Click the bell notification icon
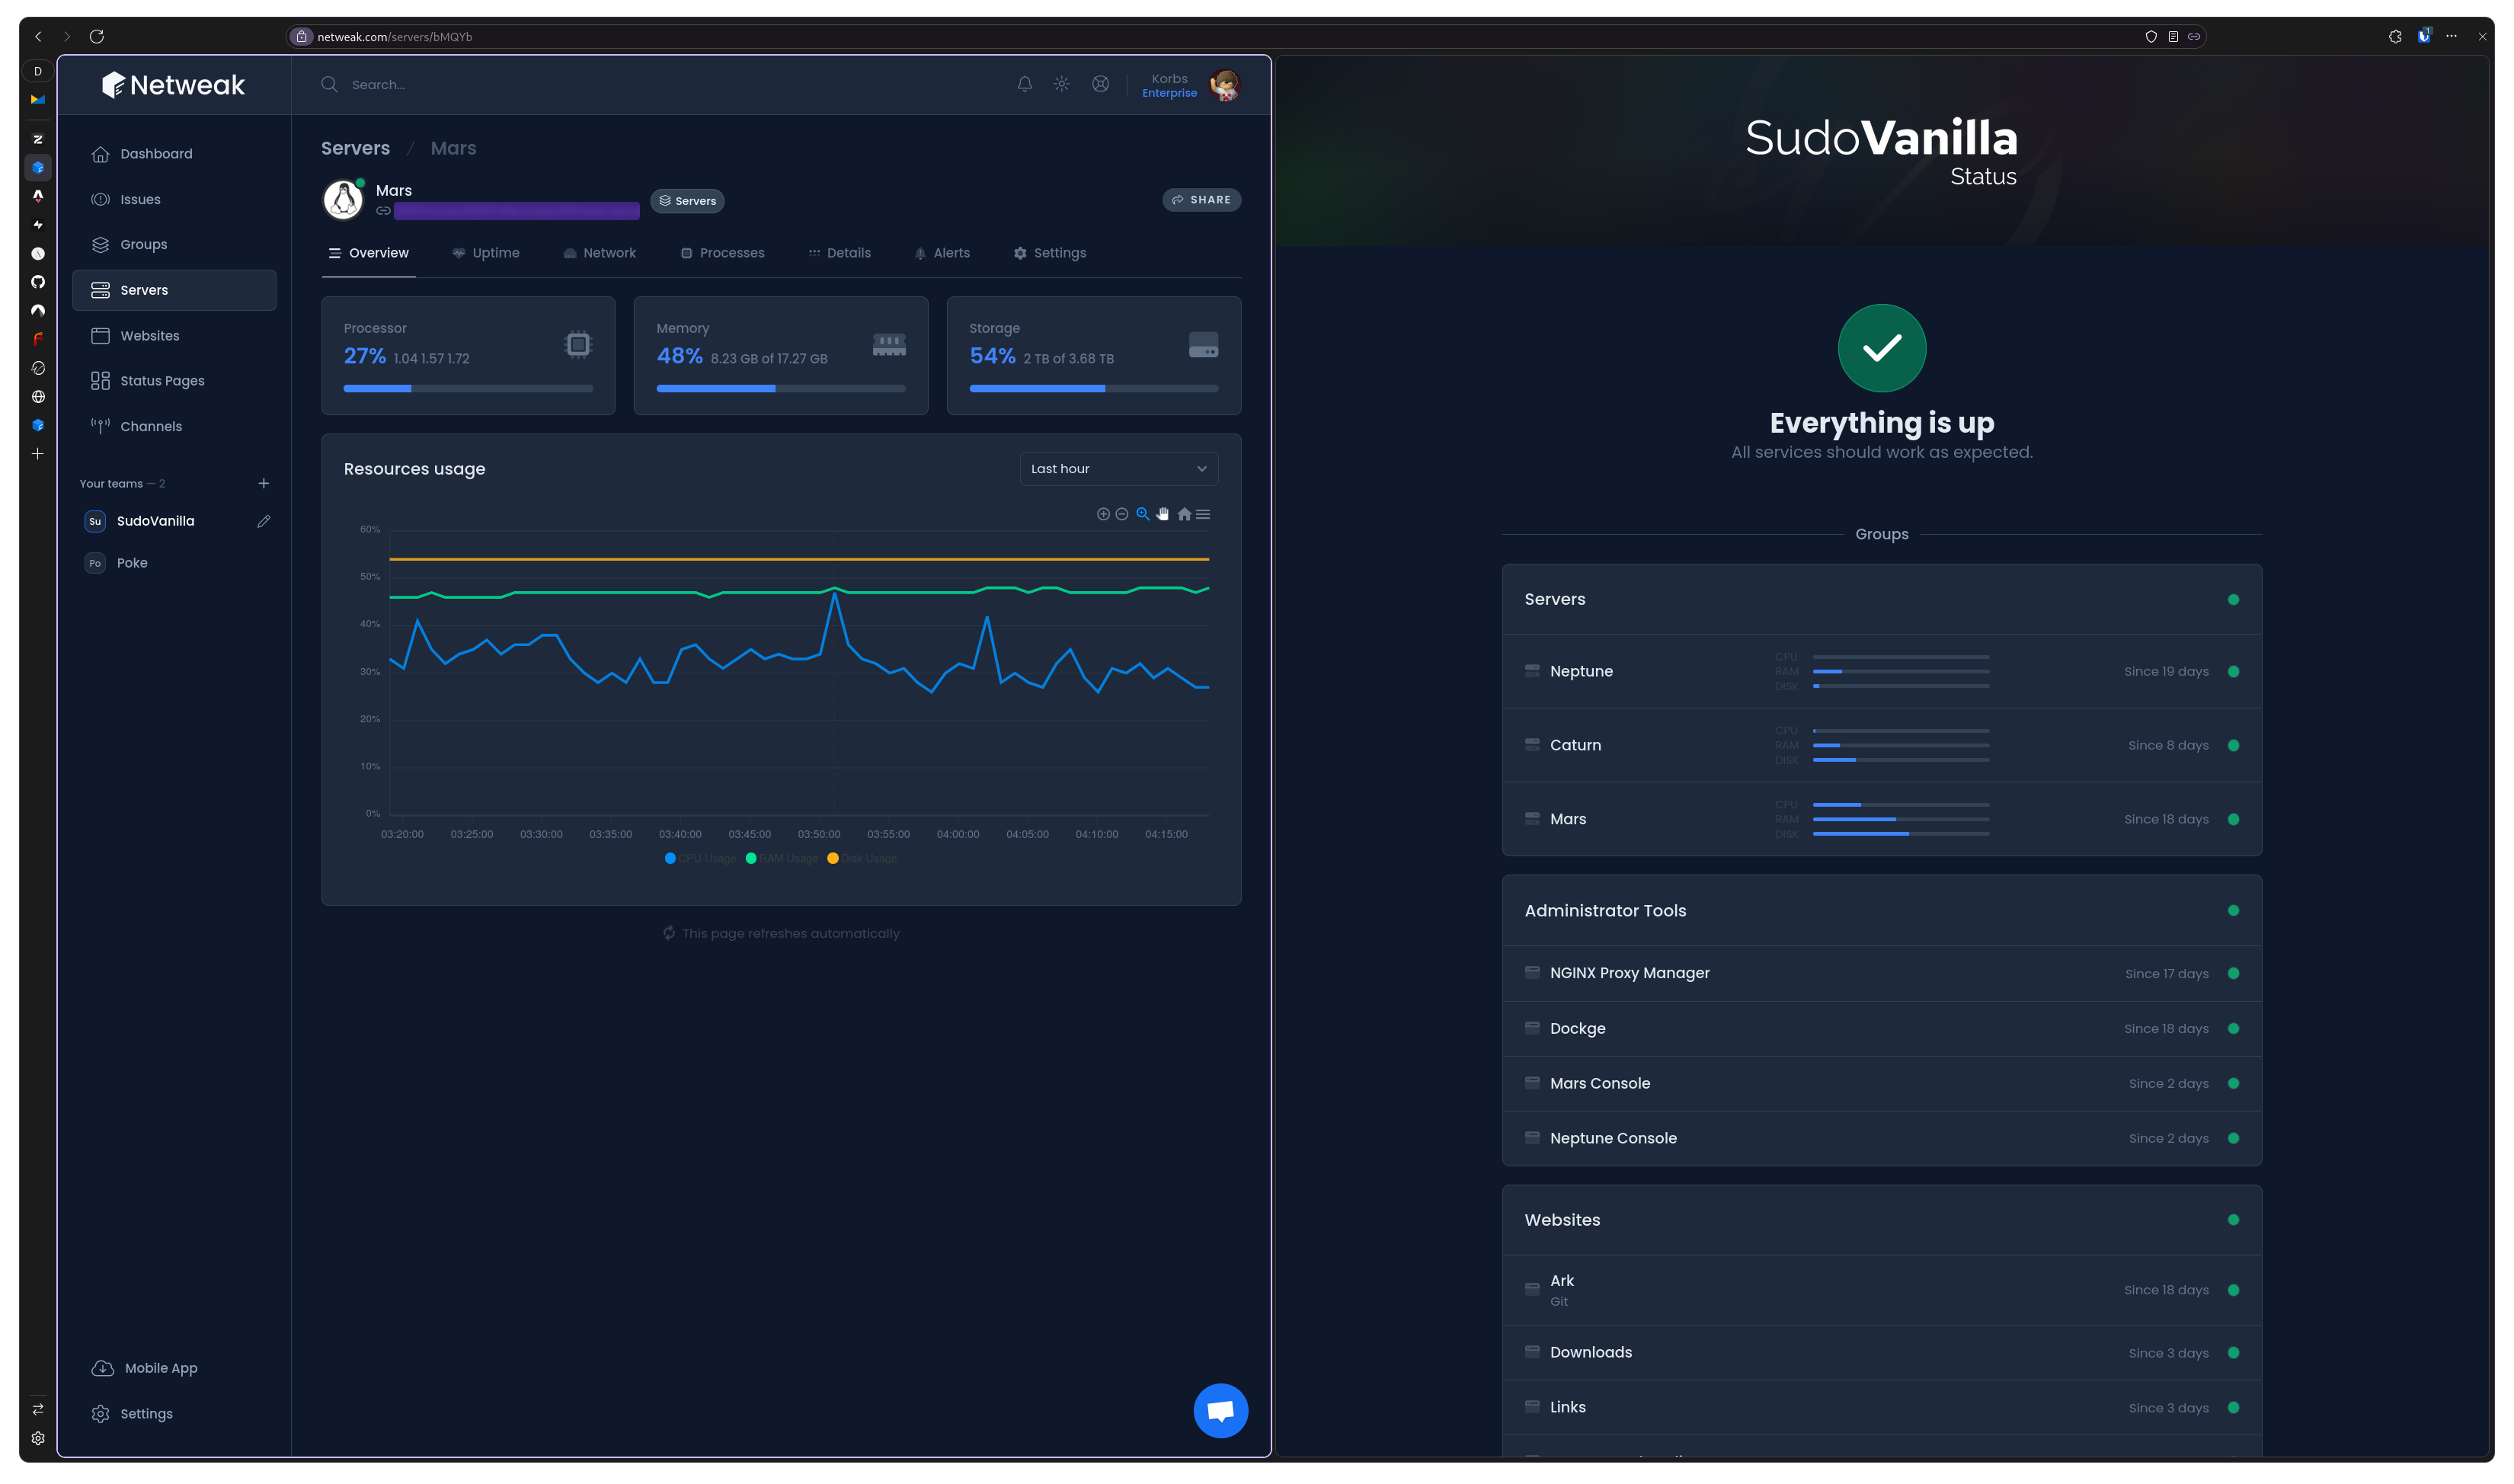The image size is (2514, 1484). (1023, 83)
